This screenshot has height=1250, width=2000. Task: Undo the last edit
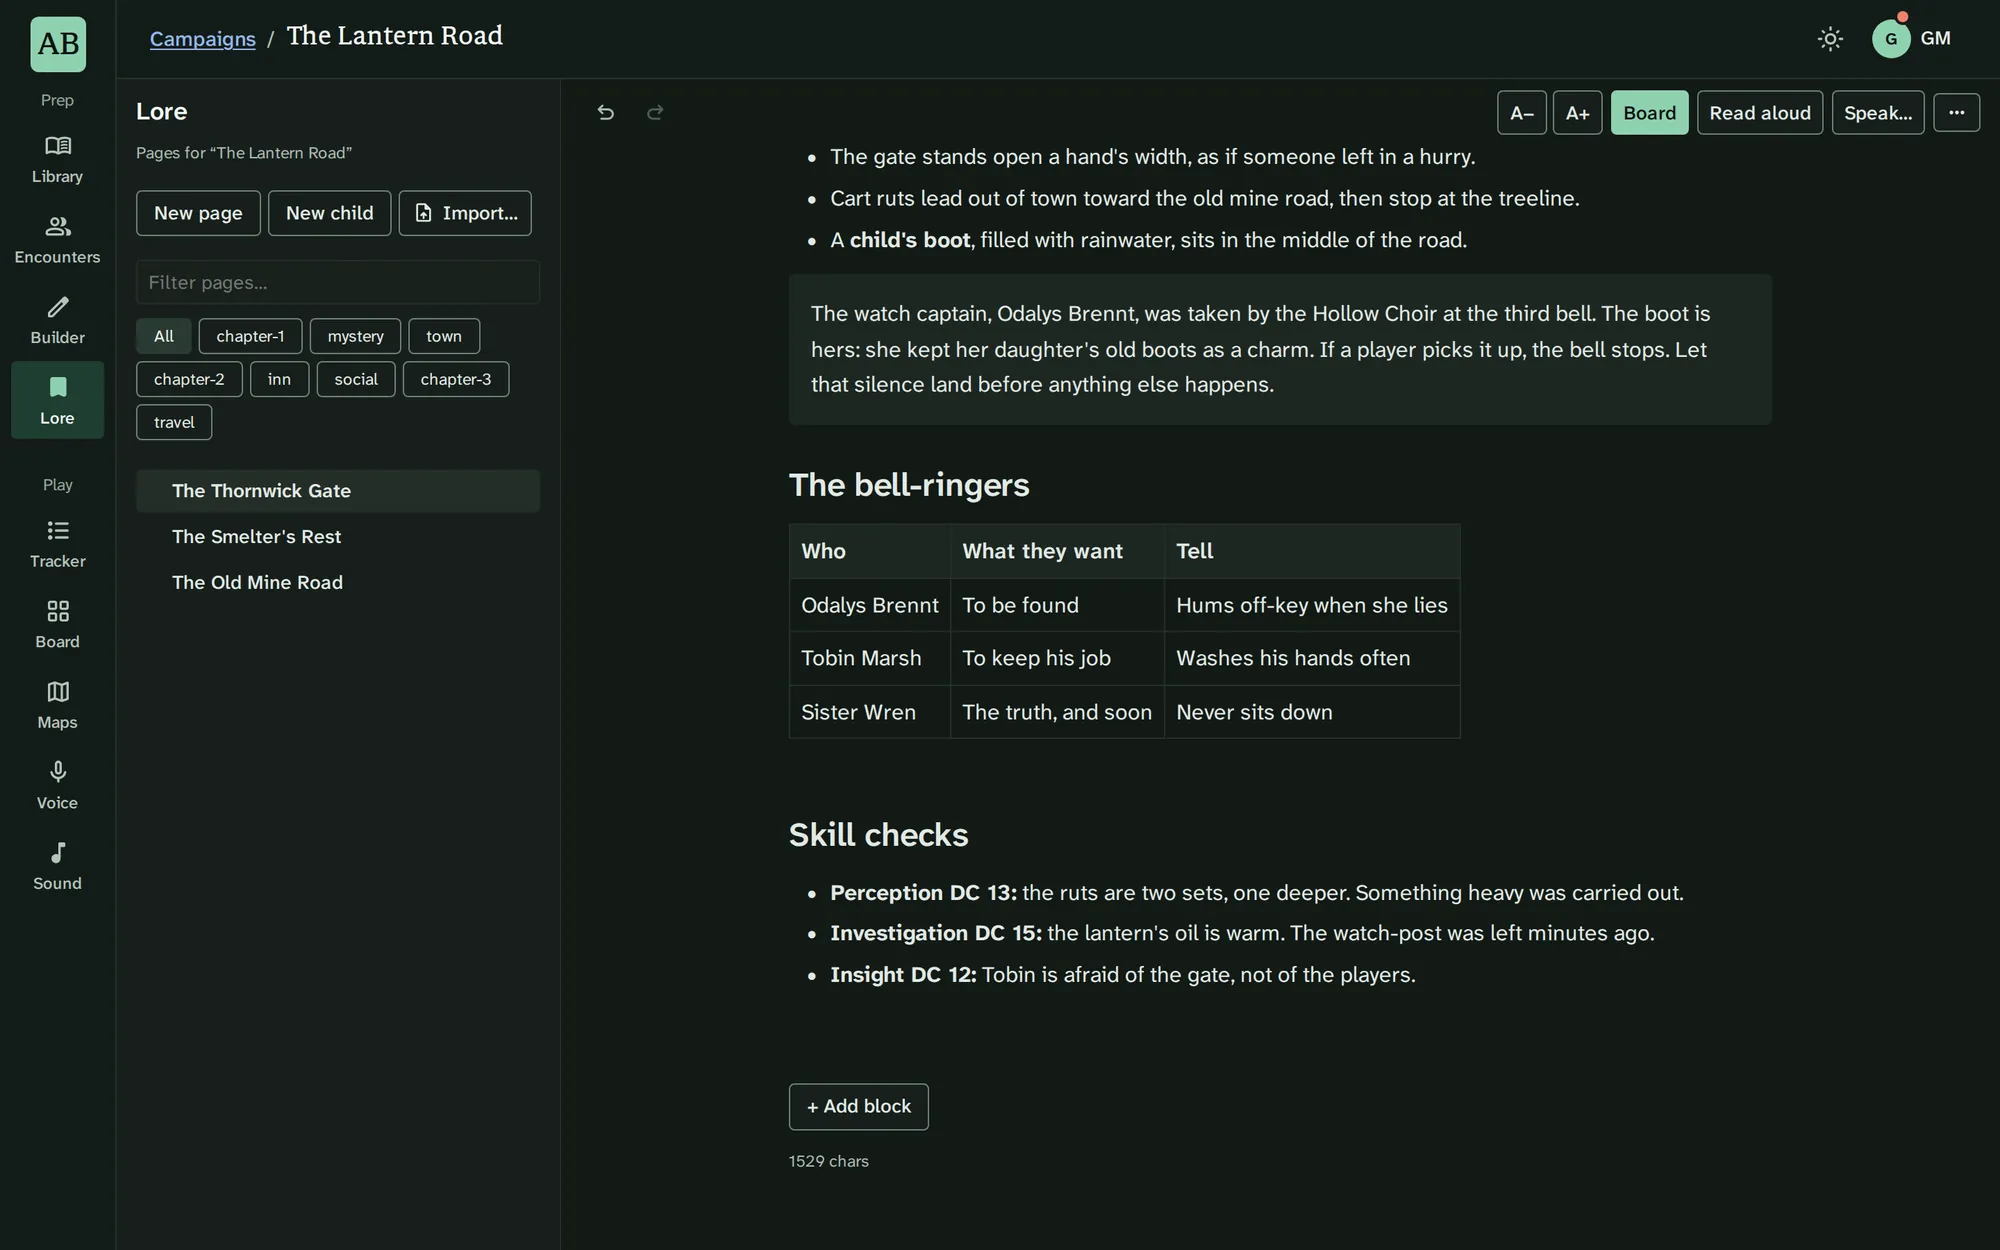point(605,112)
